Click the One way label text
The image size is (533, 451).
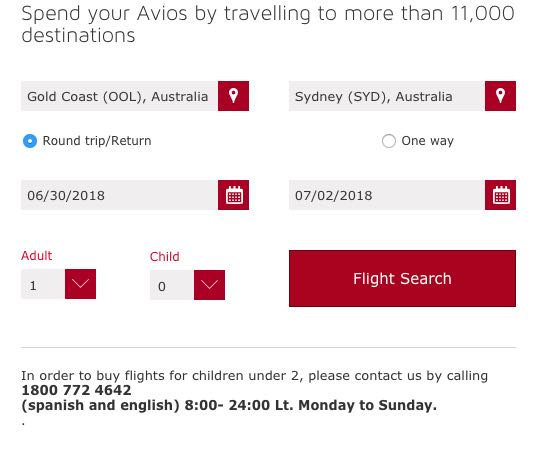tap(428, 141)
